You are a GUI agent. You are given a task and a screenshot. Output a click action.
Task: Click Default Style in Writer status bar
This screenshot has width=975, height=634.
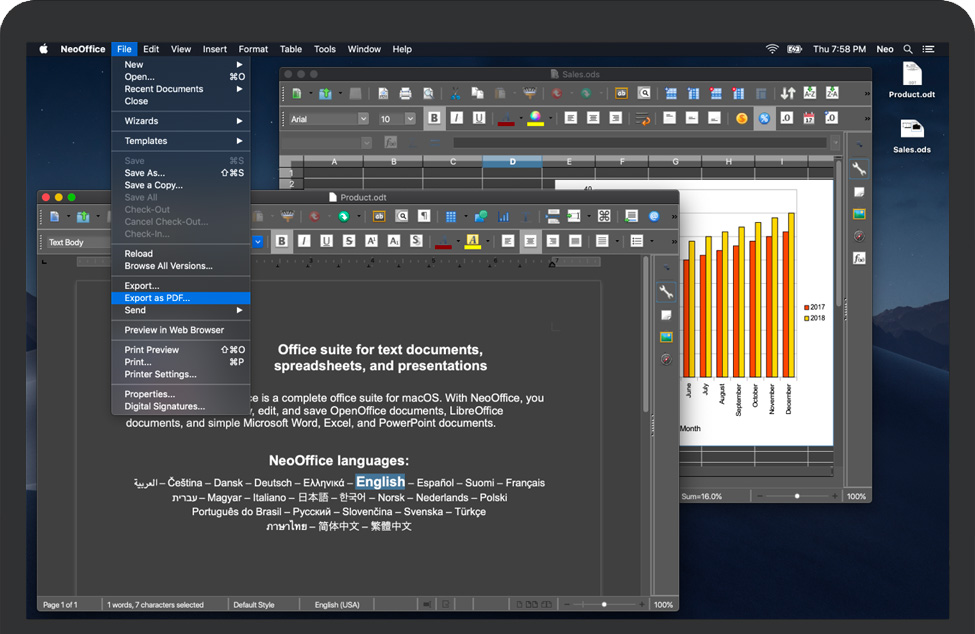(x=253, y=605)
